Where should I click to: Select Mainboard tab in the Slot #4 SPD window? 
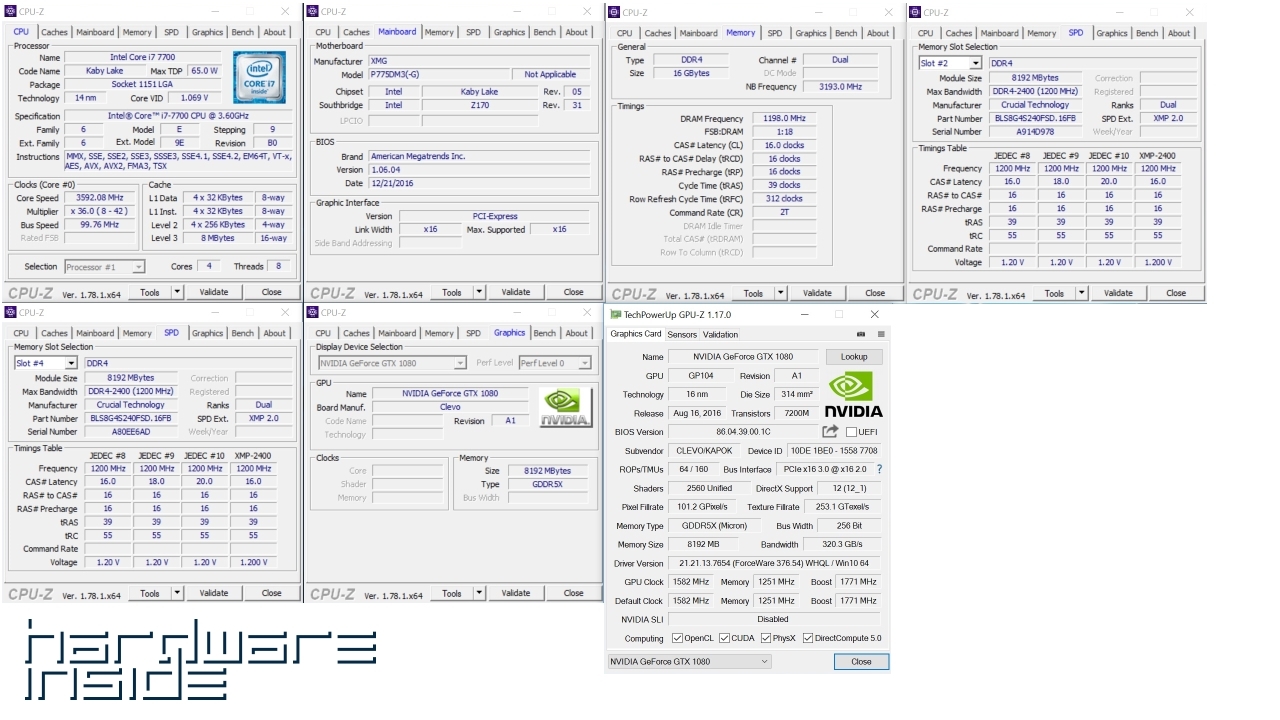(95, 333)
